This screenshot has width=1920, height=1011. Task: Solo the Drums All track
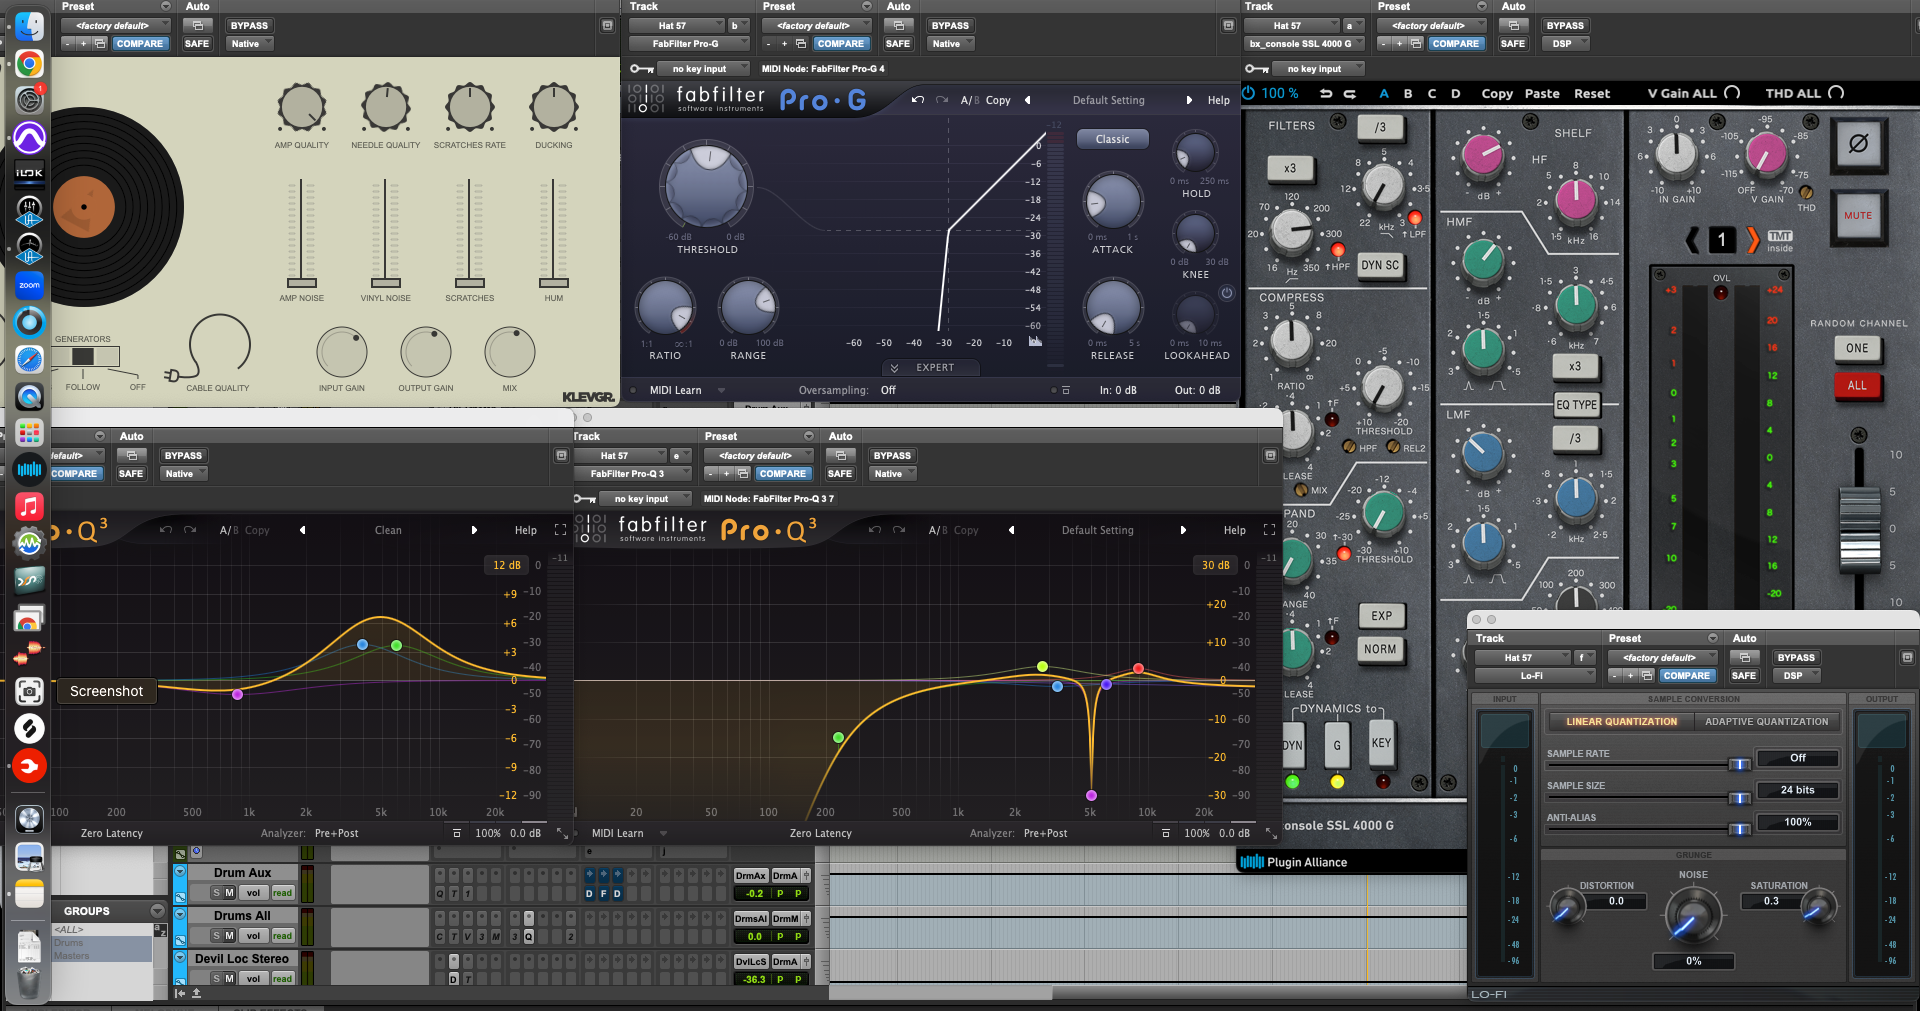[x=216, y=936]
